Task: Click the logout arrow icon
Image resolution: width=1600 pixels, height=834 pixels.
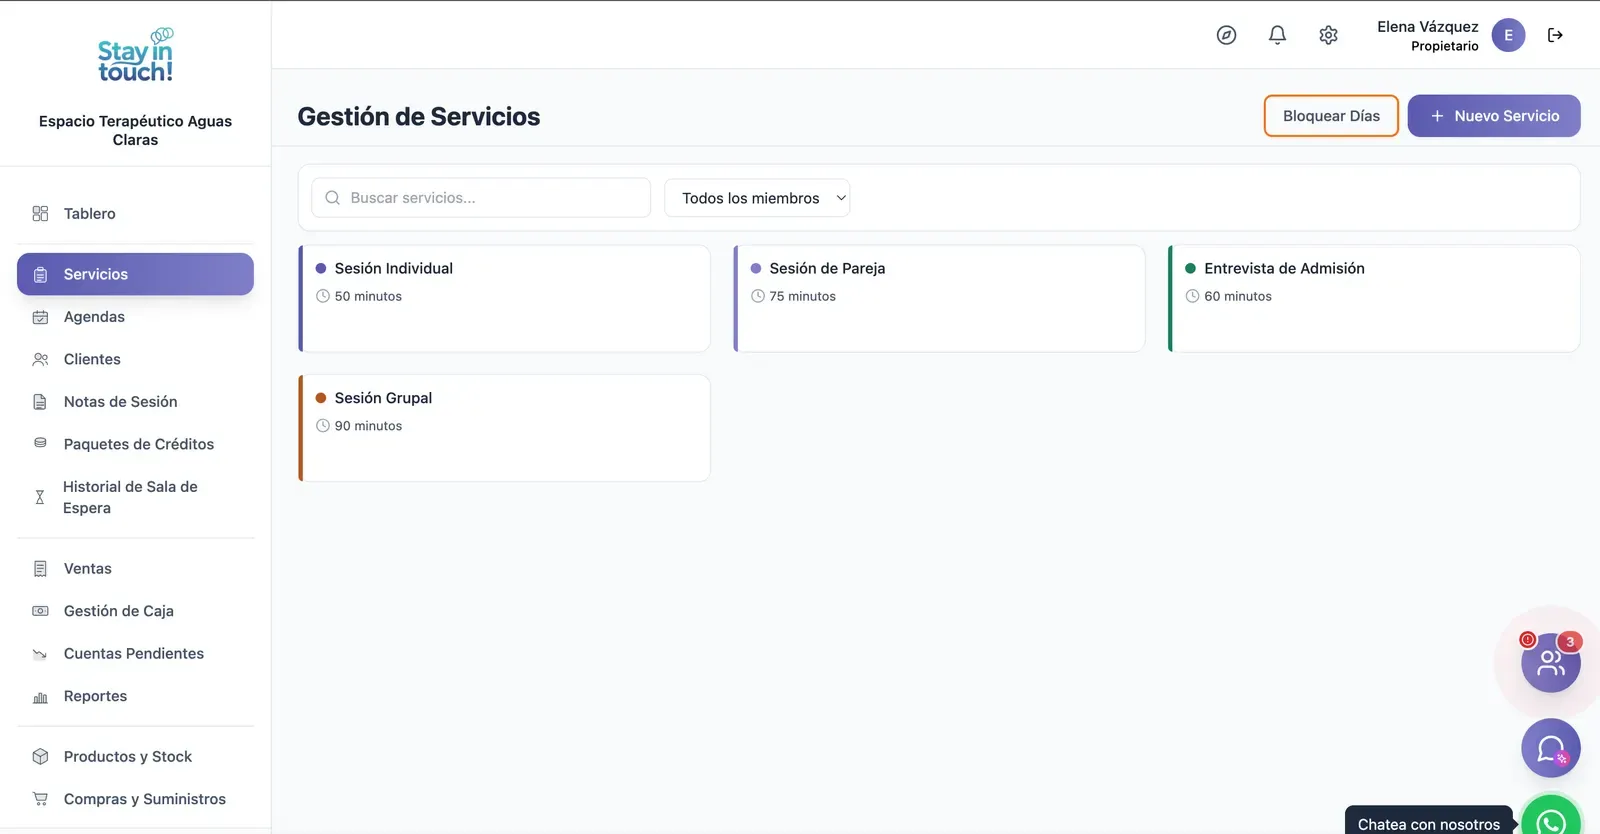Action: 1555,35
